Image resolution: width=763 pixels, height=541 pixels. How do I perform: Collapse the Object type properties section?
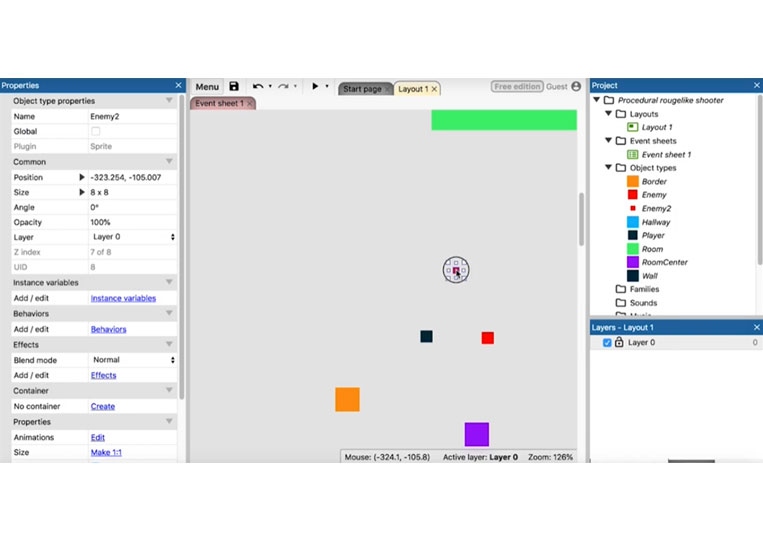[x=169, y=101]
